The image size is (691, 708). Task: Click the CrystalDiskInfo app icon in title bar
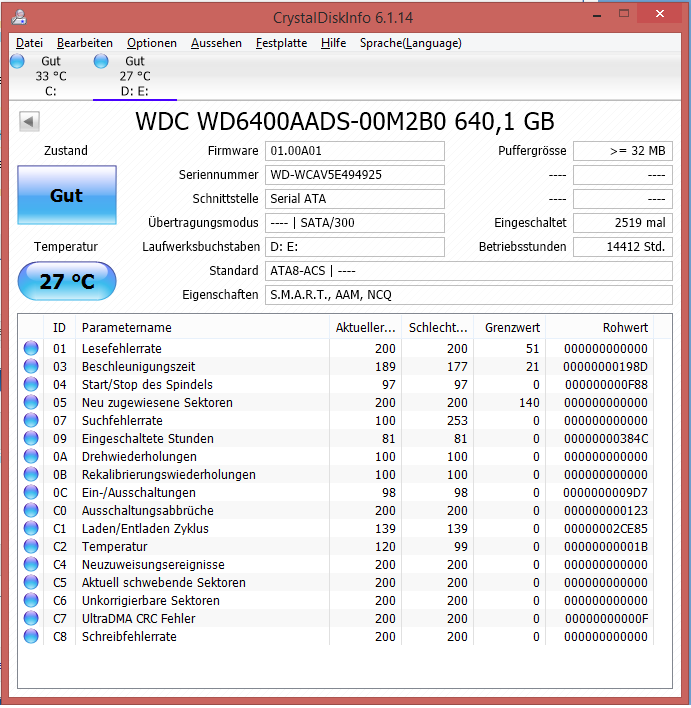pos(19,17)
